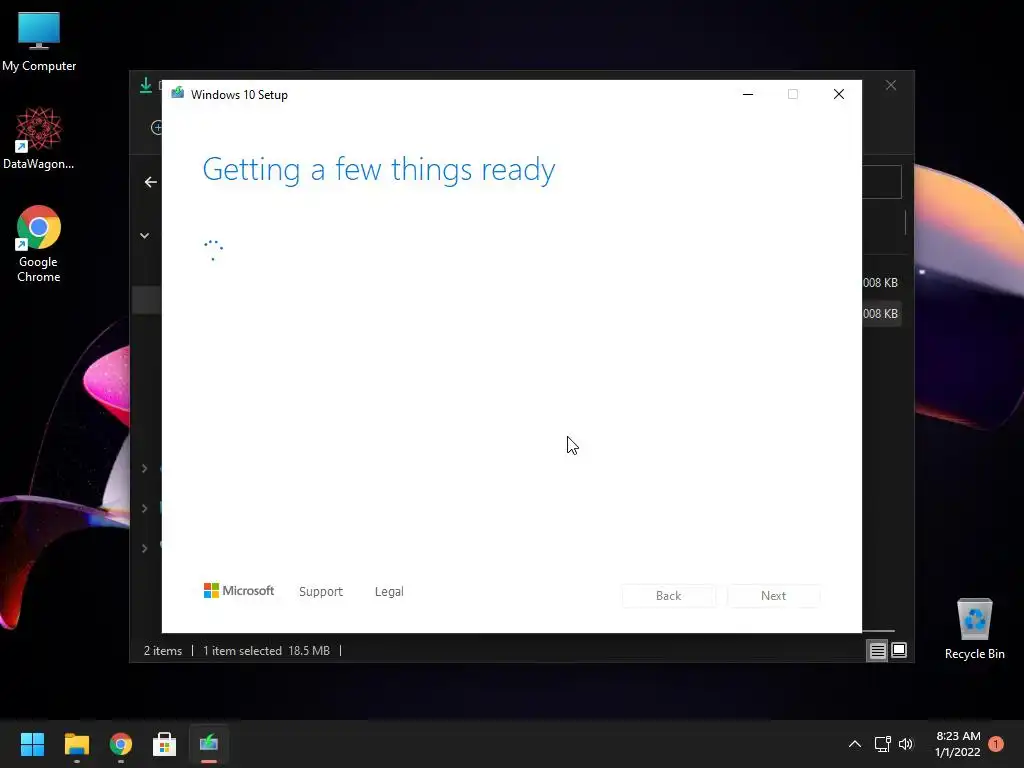Click the Microsoft logo in Setup
Screen dimensions: 1024x768
pos(239,590)
